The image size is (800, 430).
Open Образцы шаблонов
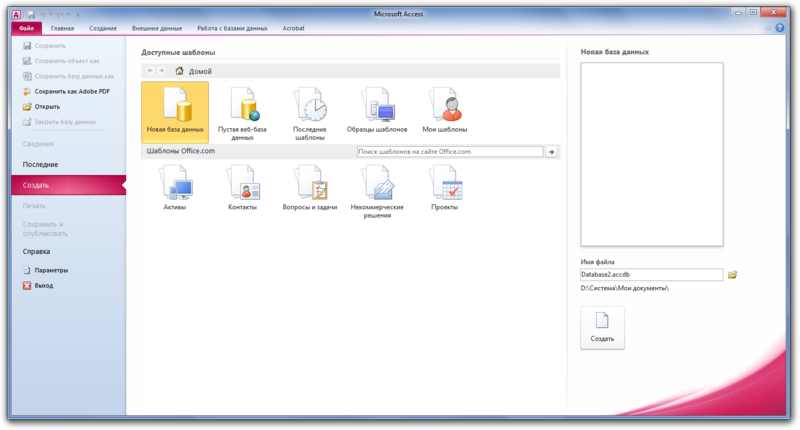377,110
